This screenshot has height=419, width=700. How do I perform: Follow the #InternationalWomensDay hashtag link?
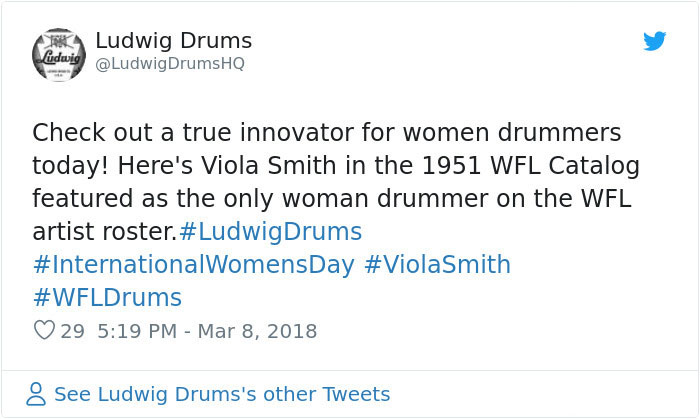click(x=193, y=265)
